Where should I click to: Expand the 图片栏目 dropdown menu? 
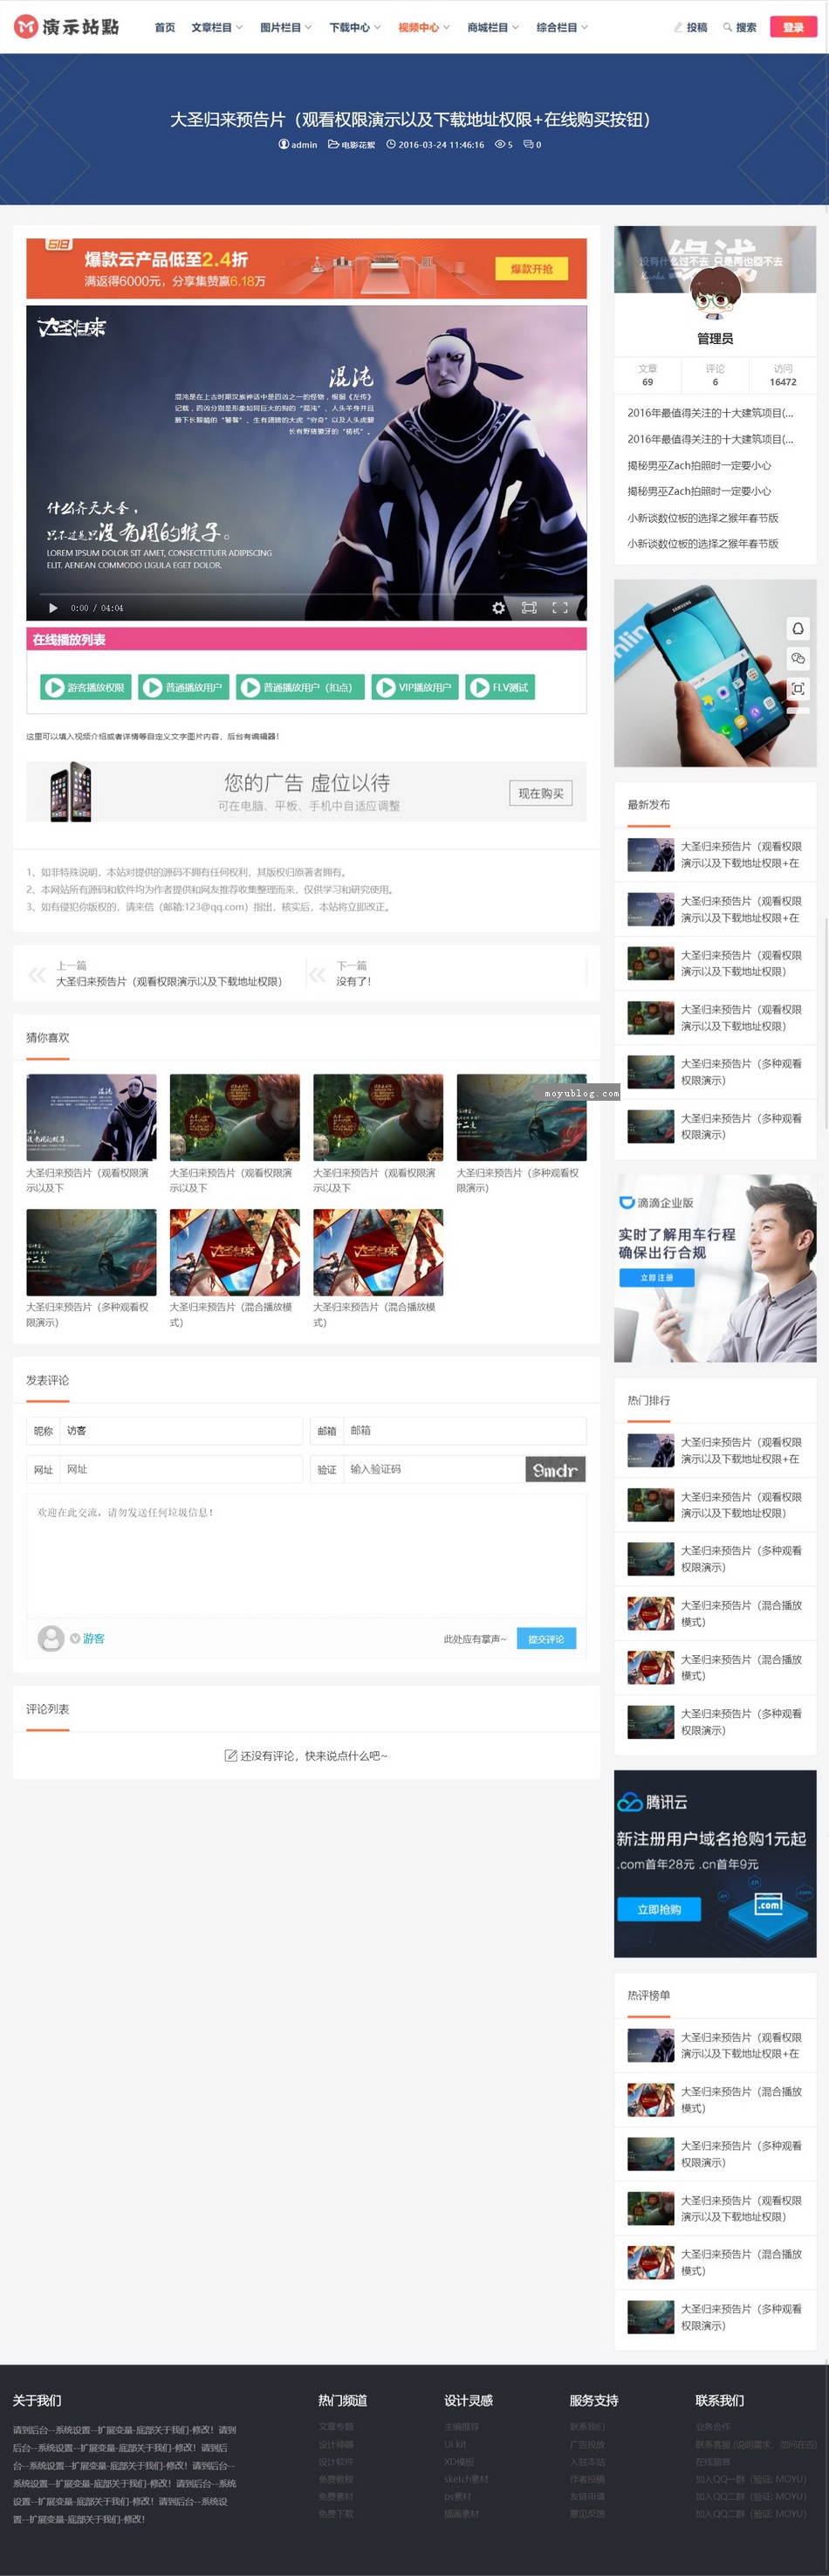tap(286, 27)
